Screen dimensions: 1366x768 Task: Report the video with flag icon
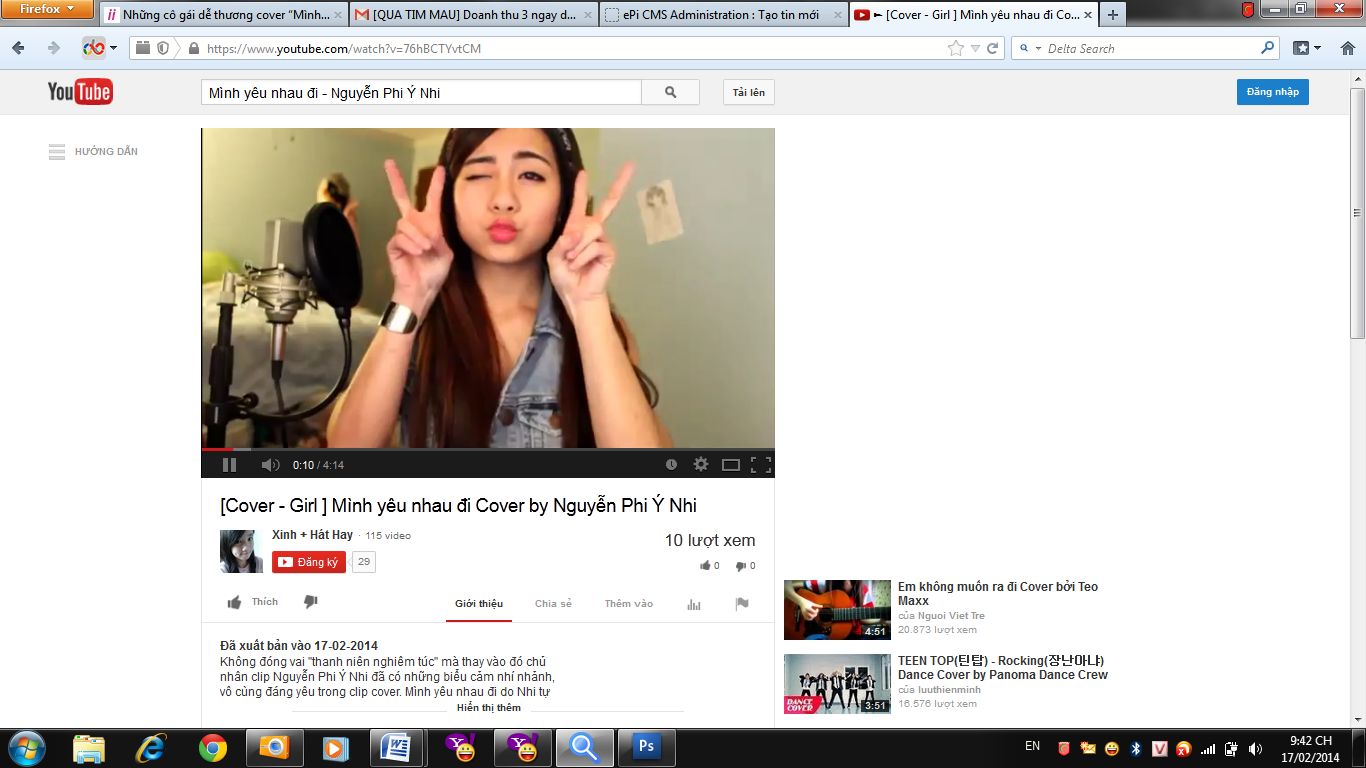(x=742, y=604)
